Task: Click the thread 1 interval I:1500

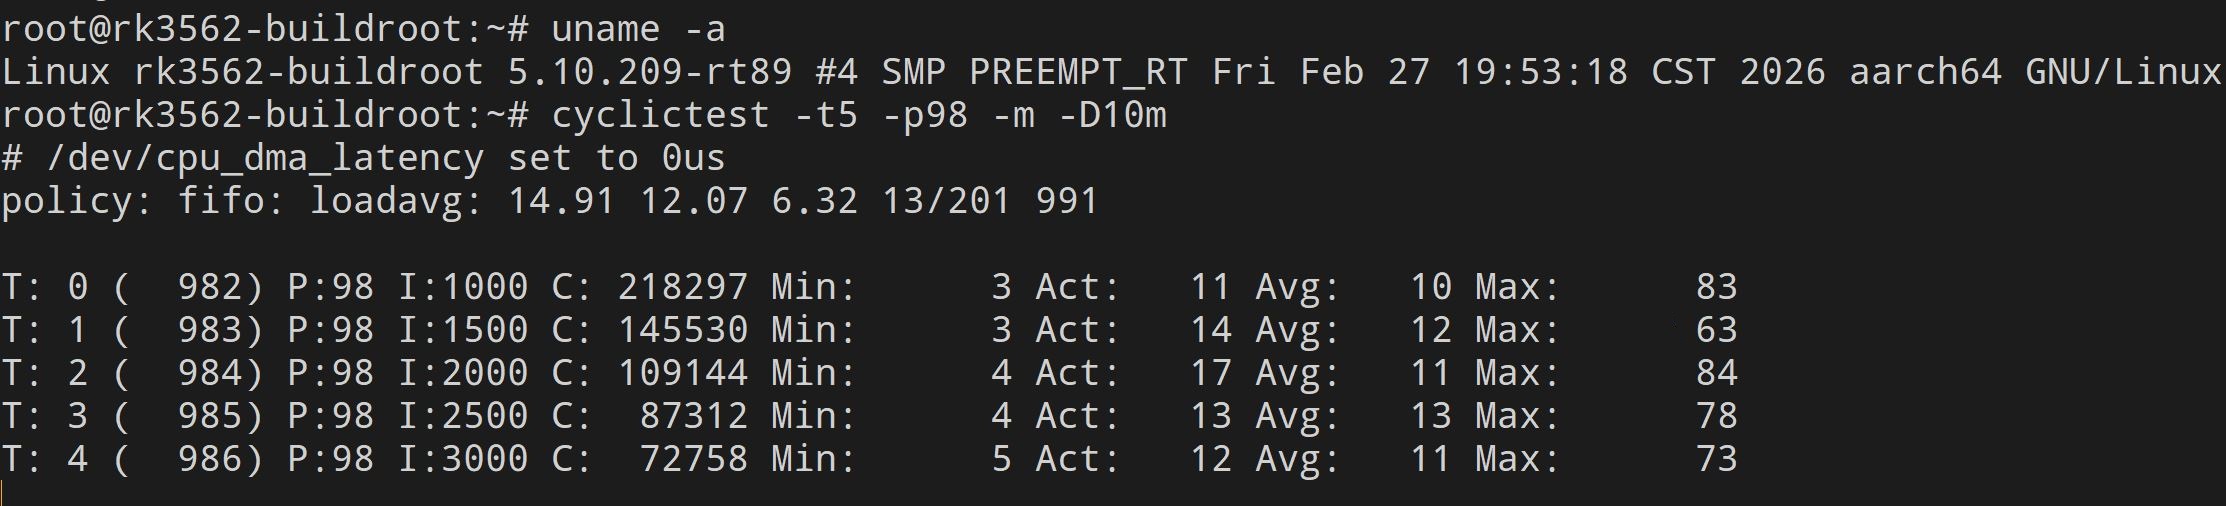Action: 462,330
